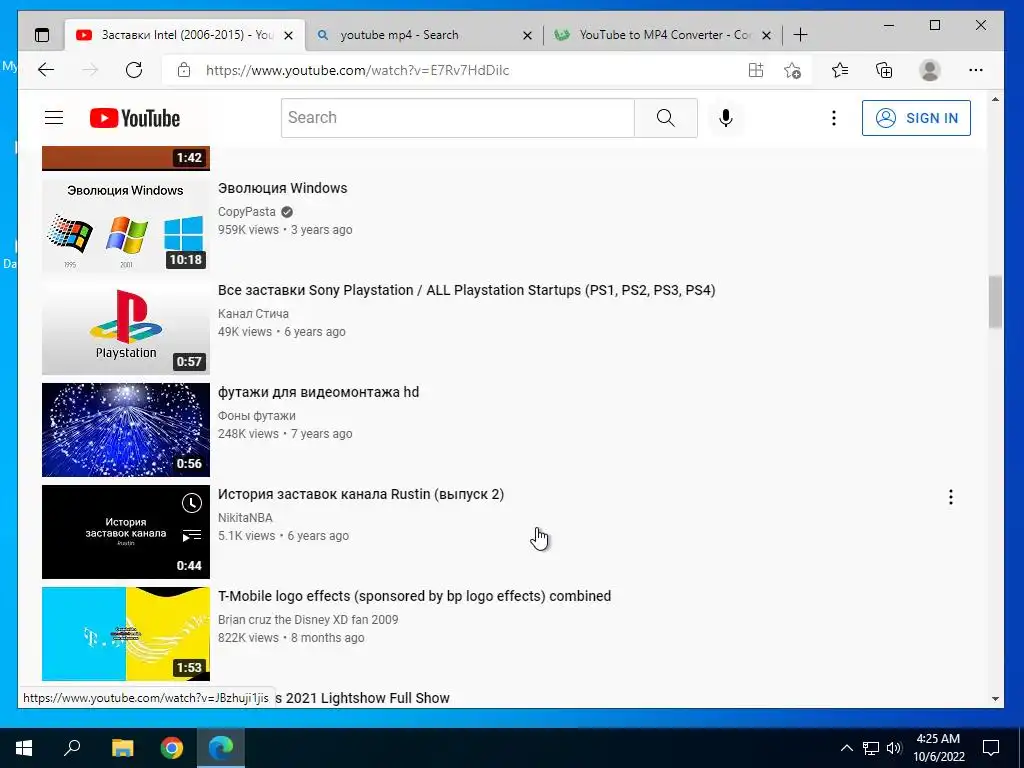1024x768 pixels.
Task: Open Brian cruz the Disney XD channel
Action: 308,619
